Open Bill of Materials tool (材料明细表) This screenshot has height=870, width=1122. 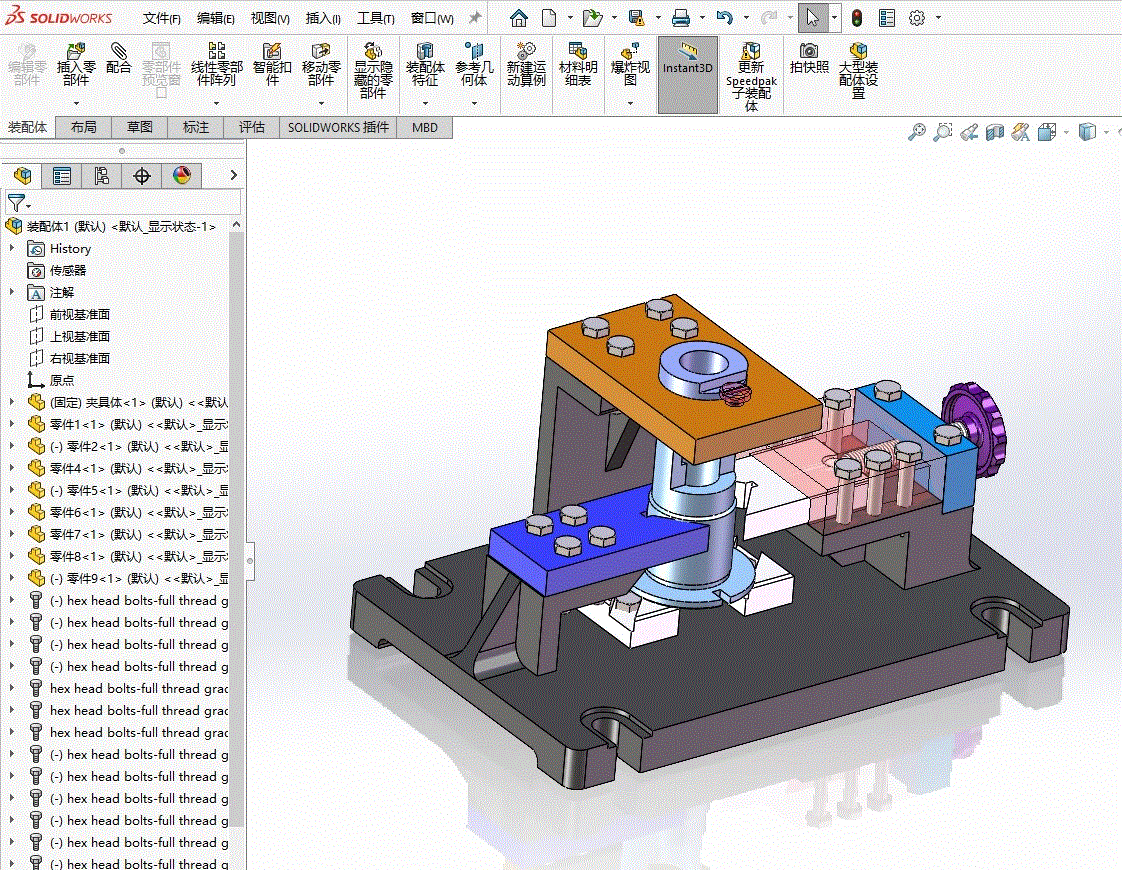(577, 64)
